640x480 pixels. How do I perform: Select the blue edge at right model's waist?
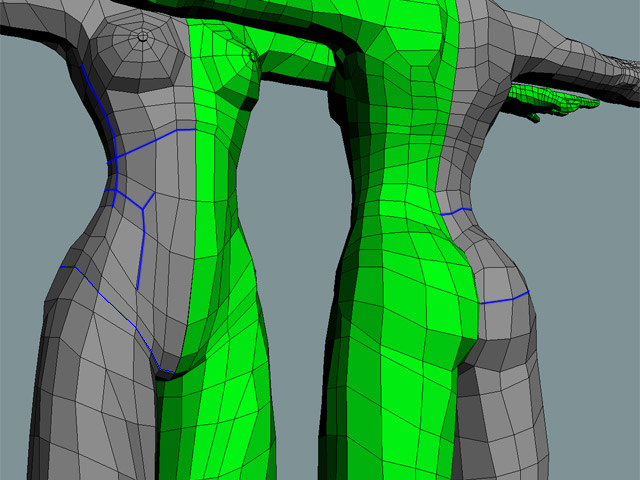click(x=455, y=211)
